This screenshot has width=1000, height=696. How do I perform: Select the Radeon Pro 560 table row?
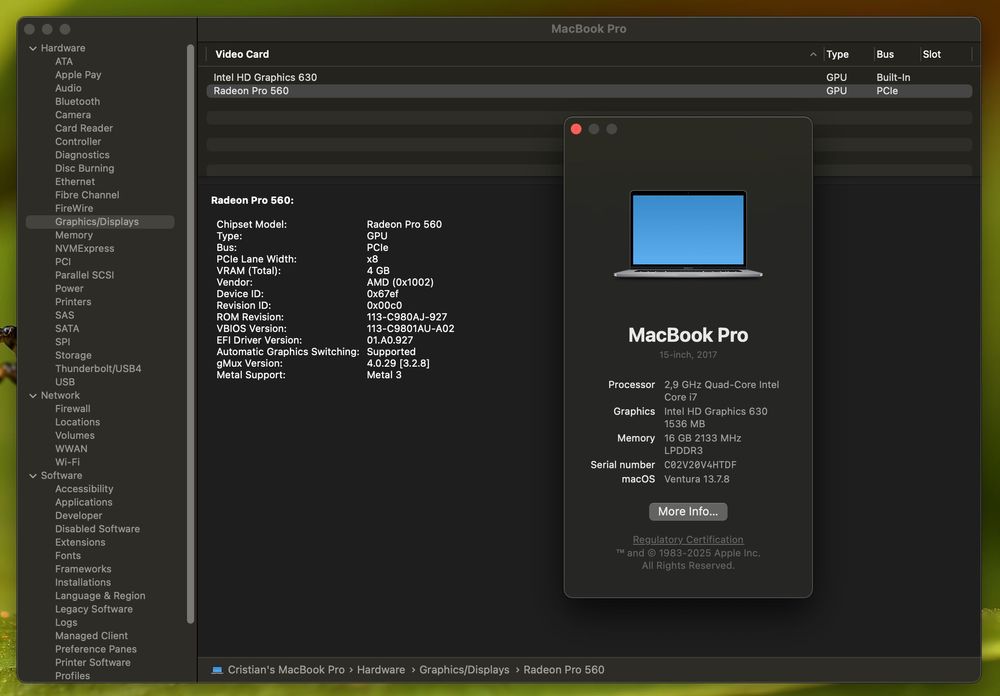[589, 91]
